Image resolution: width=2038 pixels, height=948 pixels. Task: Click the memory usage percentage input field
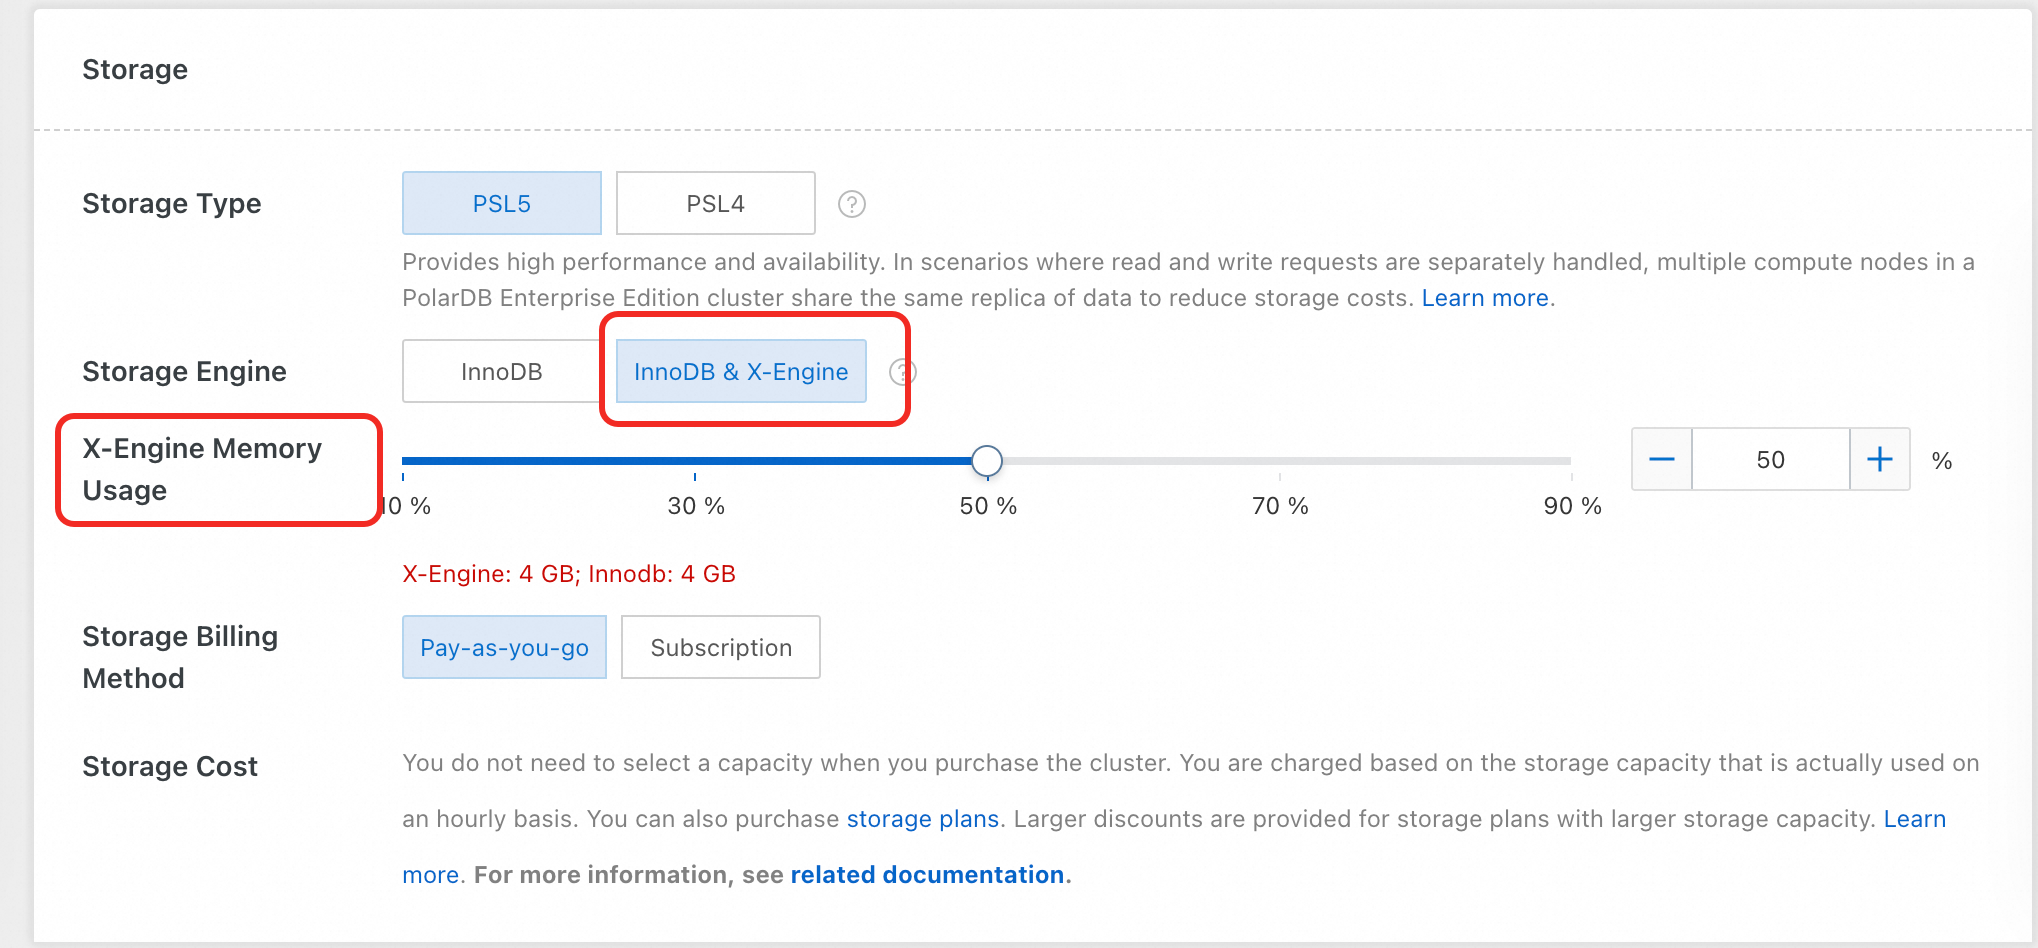coord(1770,460)
